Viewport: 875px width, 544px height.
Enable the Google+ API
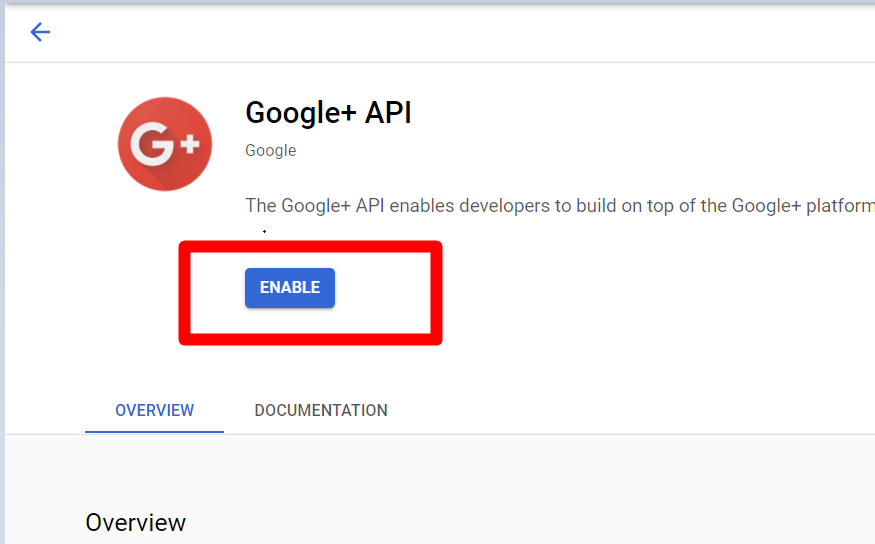coord(290,288)
